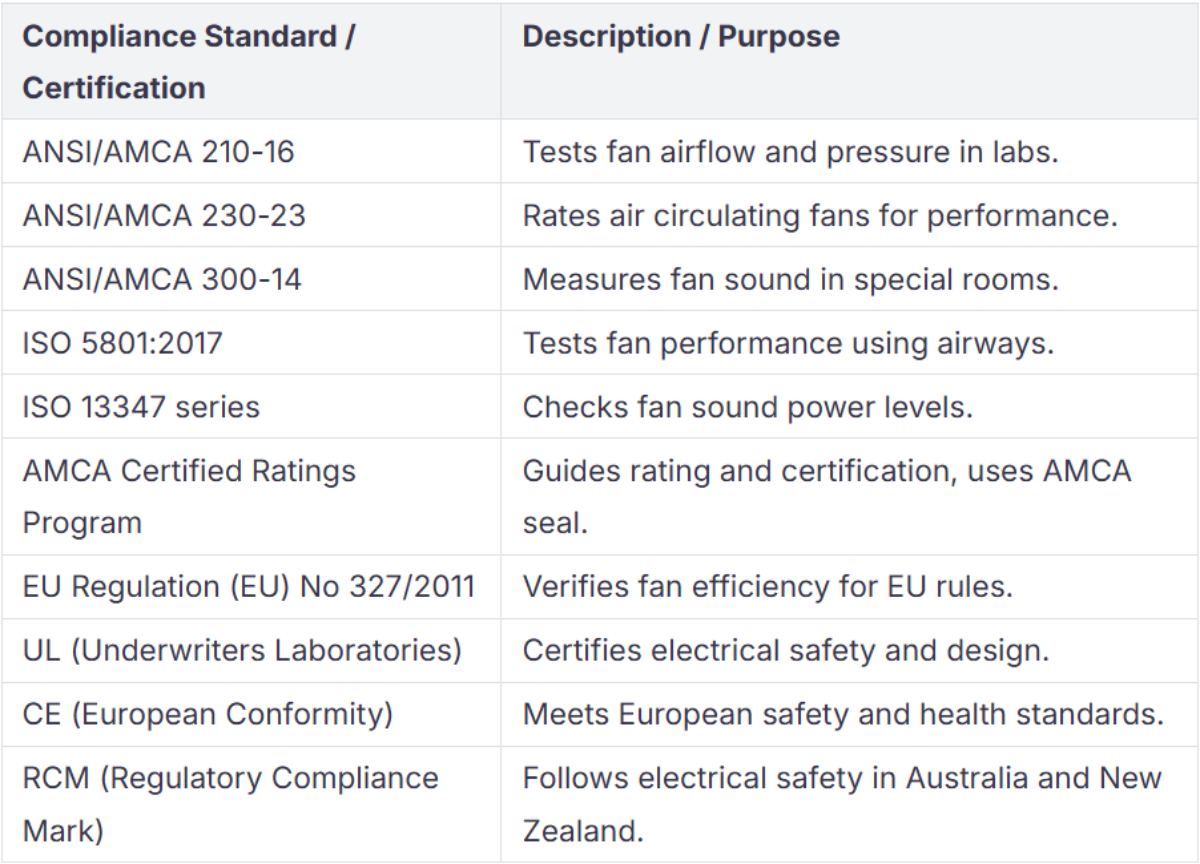Select the ANSI/AMCA 300-14 cell
Screen dimensions: 1200x864
162,279
